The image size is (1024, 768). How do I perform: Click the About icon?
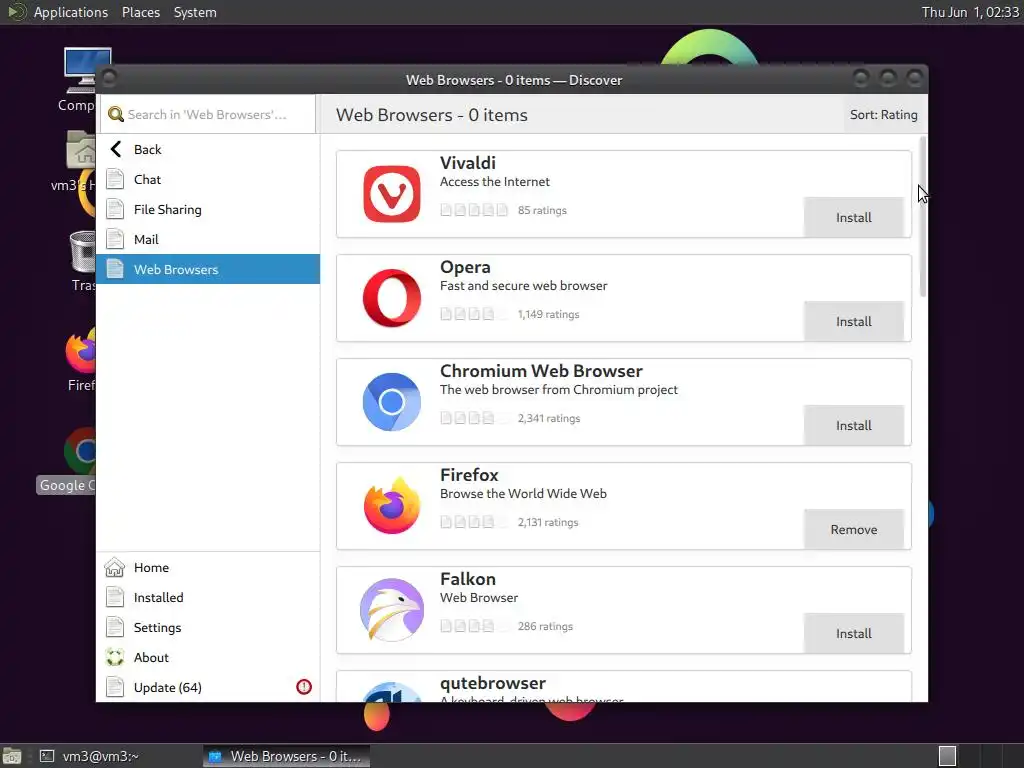tap(115, 657)
